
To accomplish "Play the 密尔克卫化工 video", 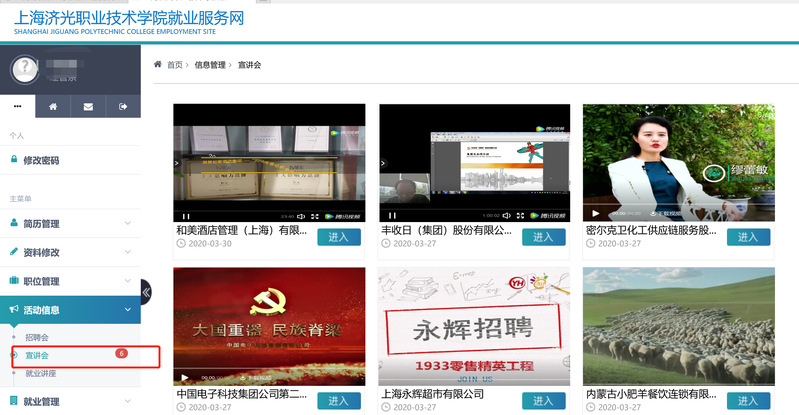I will [596, 213].
